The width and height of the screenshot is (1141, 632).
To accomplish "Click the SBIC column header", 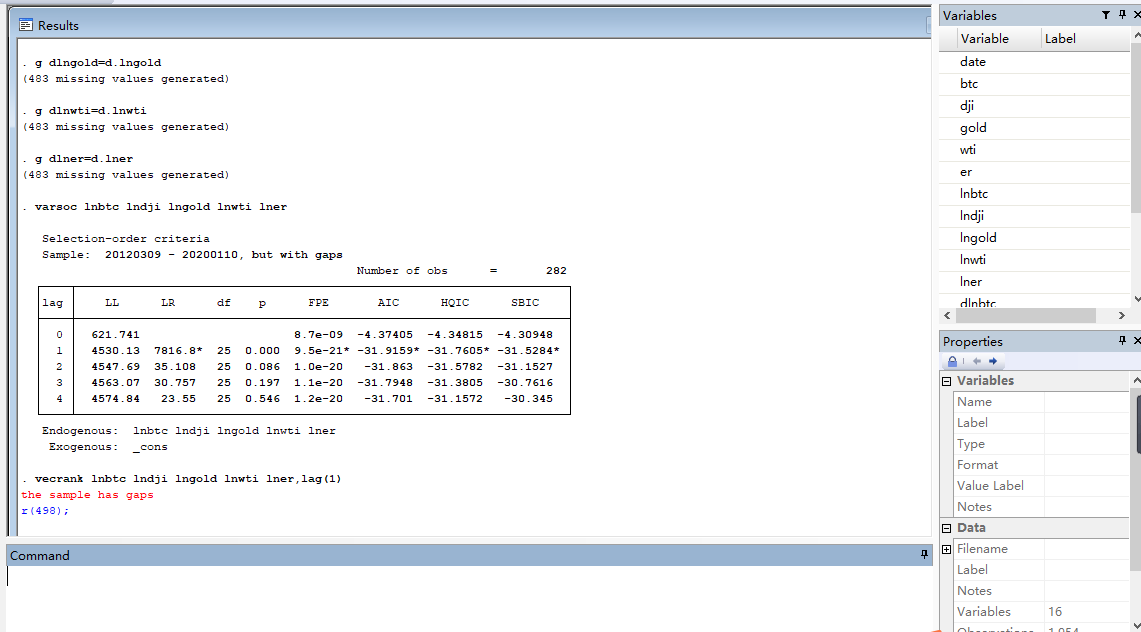I will (x=525, y=303).
